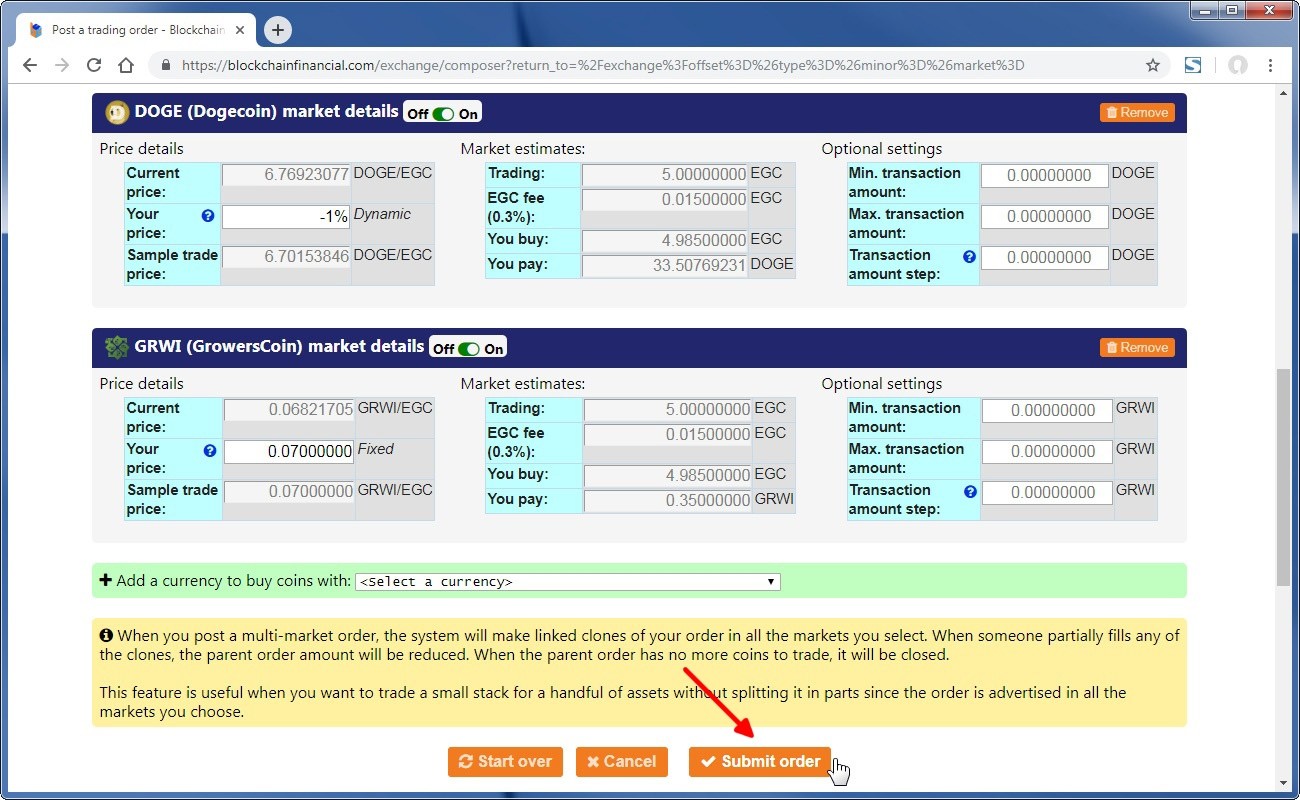
Task: Reload the page with refresh icon
Action: 94,65
